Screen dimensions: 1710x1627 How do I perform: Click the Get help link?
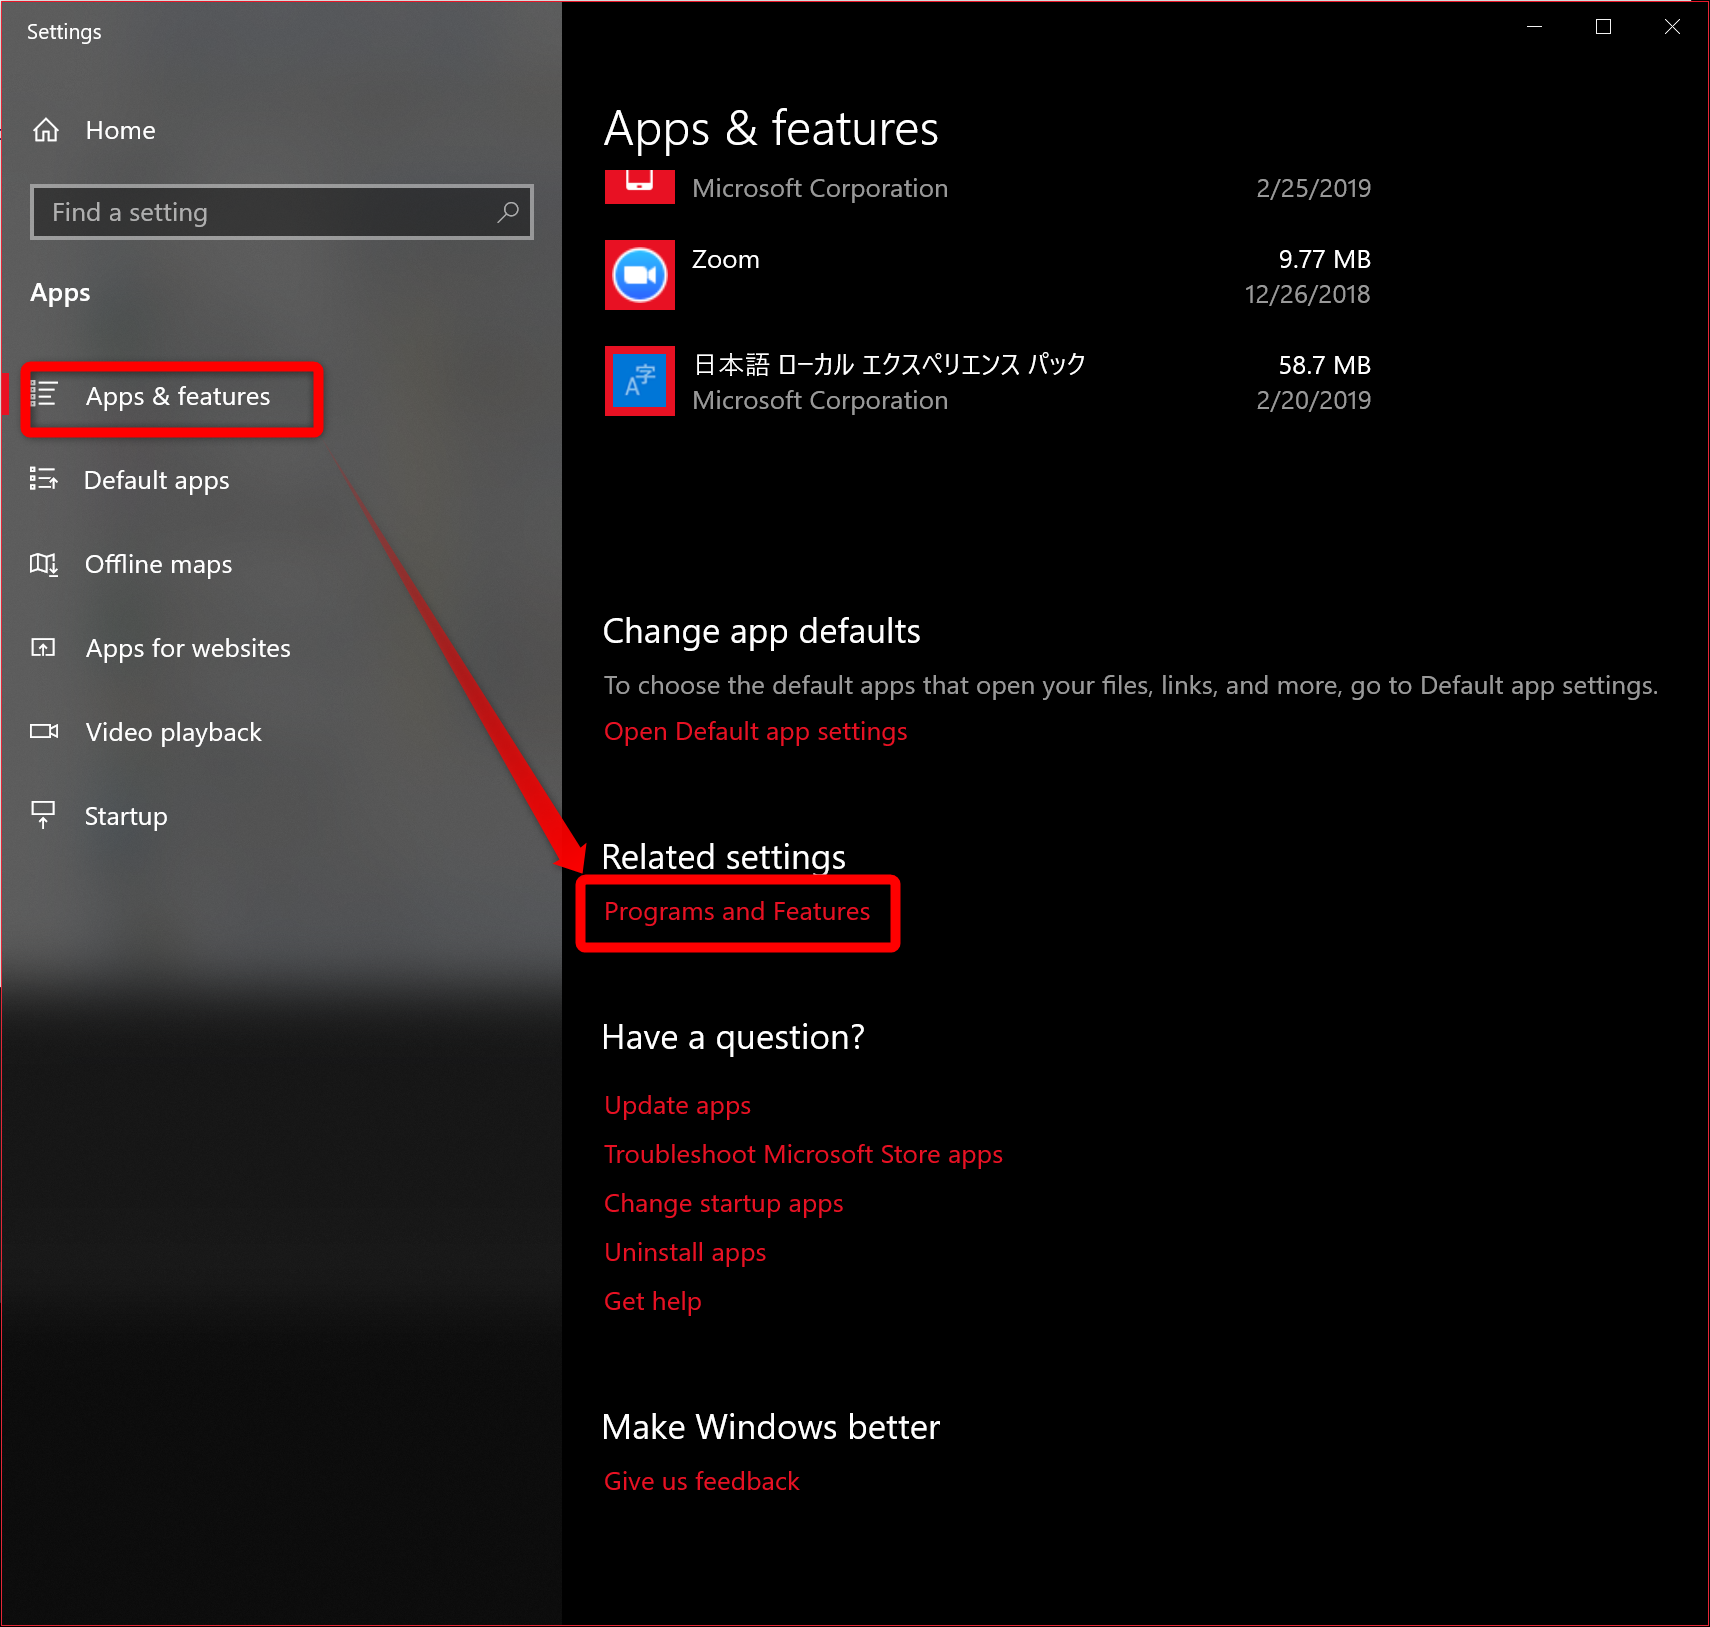653,1302
